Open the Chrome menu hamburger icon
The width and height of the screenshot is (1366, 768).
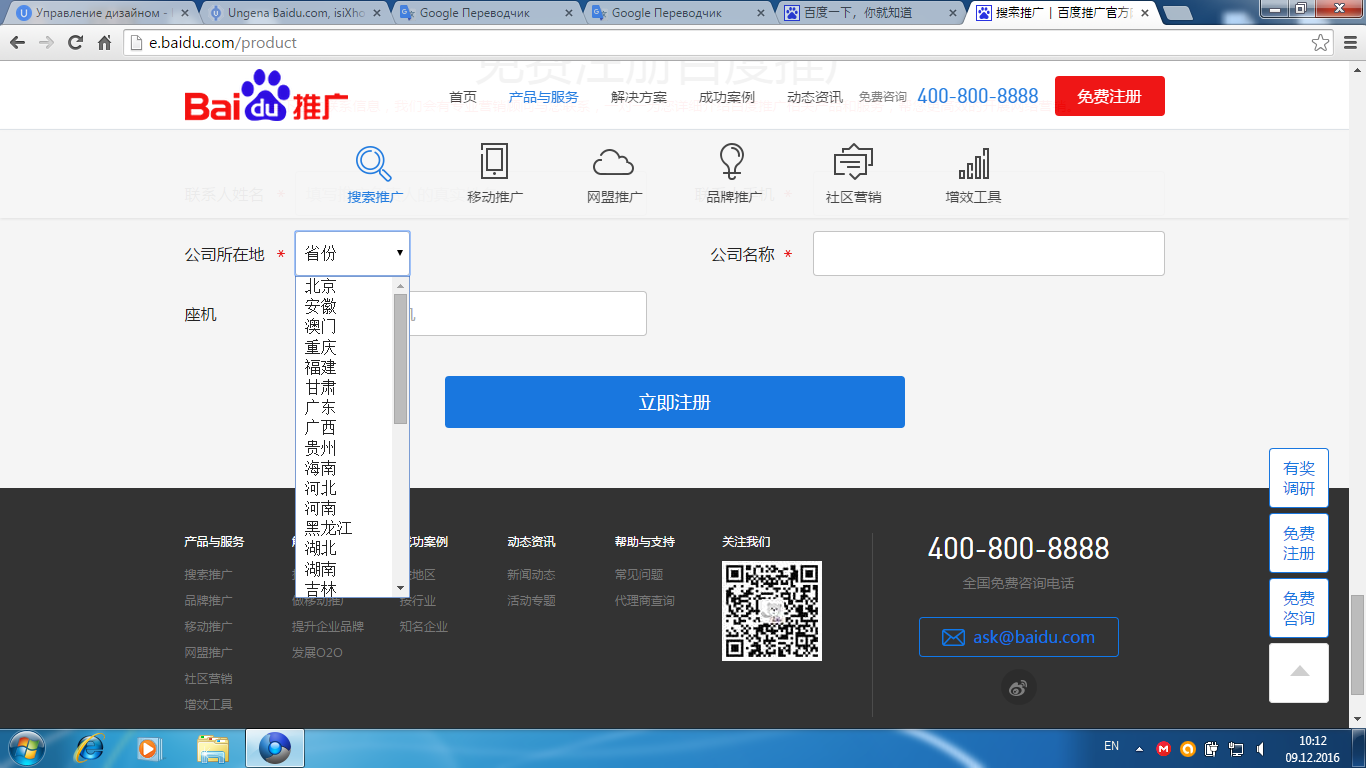pyautogui.click(x=1349, y=43)
